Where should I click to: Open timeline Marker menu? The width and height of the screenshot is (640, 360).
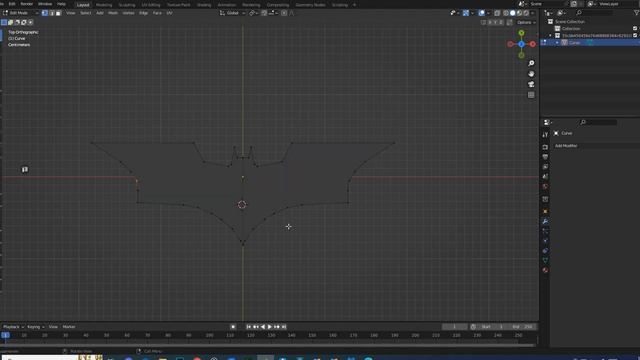[69, 327]
